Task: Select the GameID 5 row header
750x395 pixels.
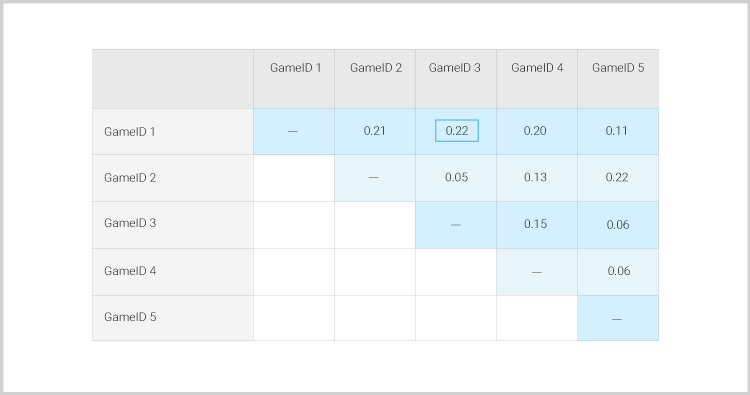Action: coord(173,318)
